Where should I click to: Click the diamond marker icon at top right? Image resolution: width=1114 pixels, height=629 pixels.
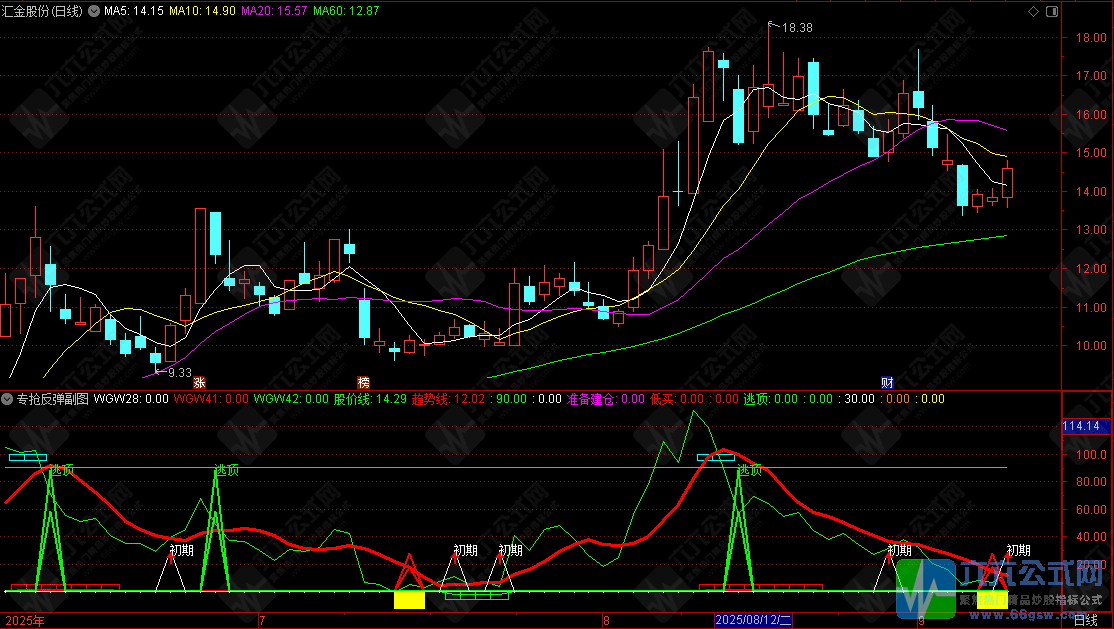point(1034,11)
